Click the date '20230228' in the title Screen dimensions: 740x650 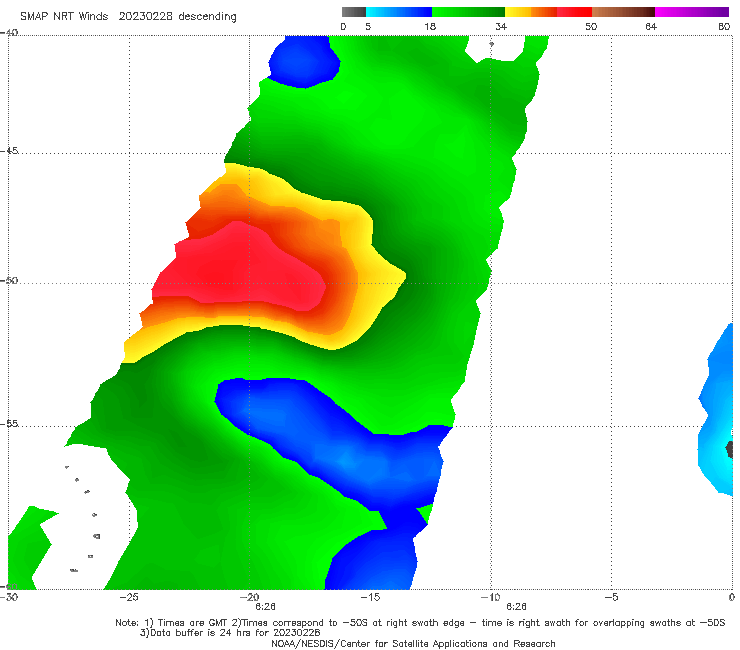click(x=145, y=16)
